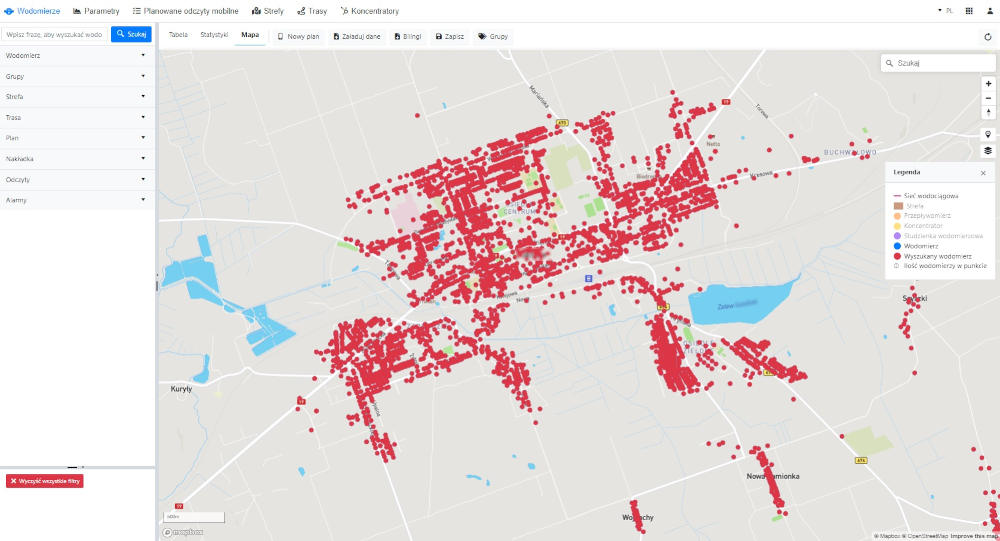Open the PL language dropdown
Image resolution: width=1000 pixels, height=541 pixels.
pyautogui.click(x=944, y=11)
